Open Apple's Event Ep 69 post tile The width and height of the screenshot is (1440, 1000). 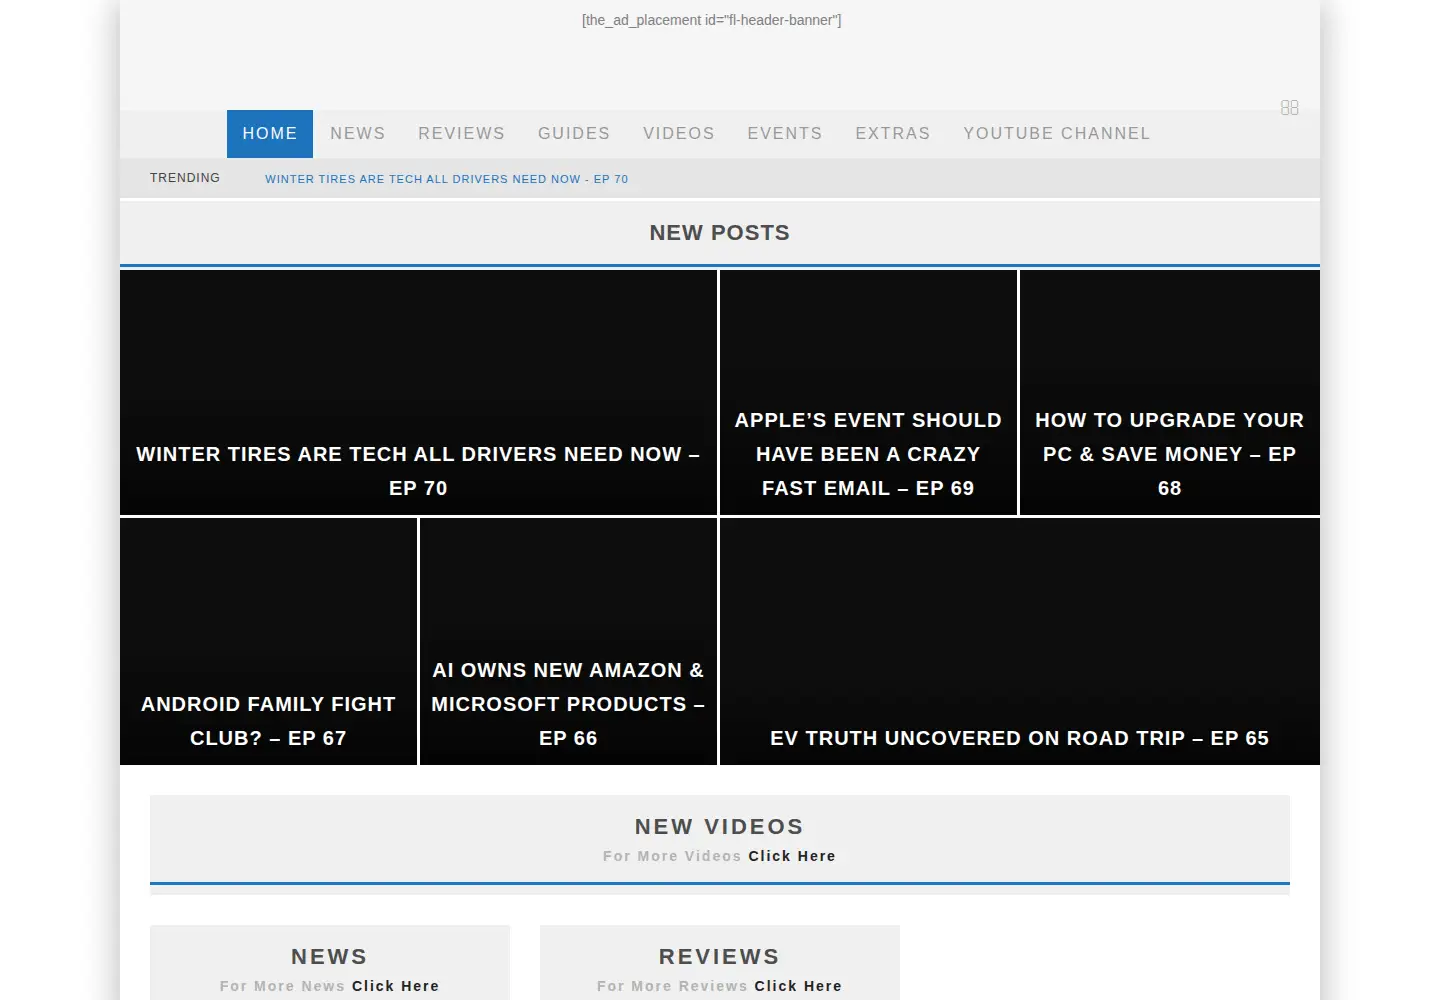click(x=868, y=392)
